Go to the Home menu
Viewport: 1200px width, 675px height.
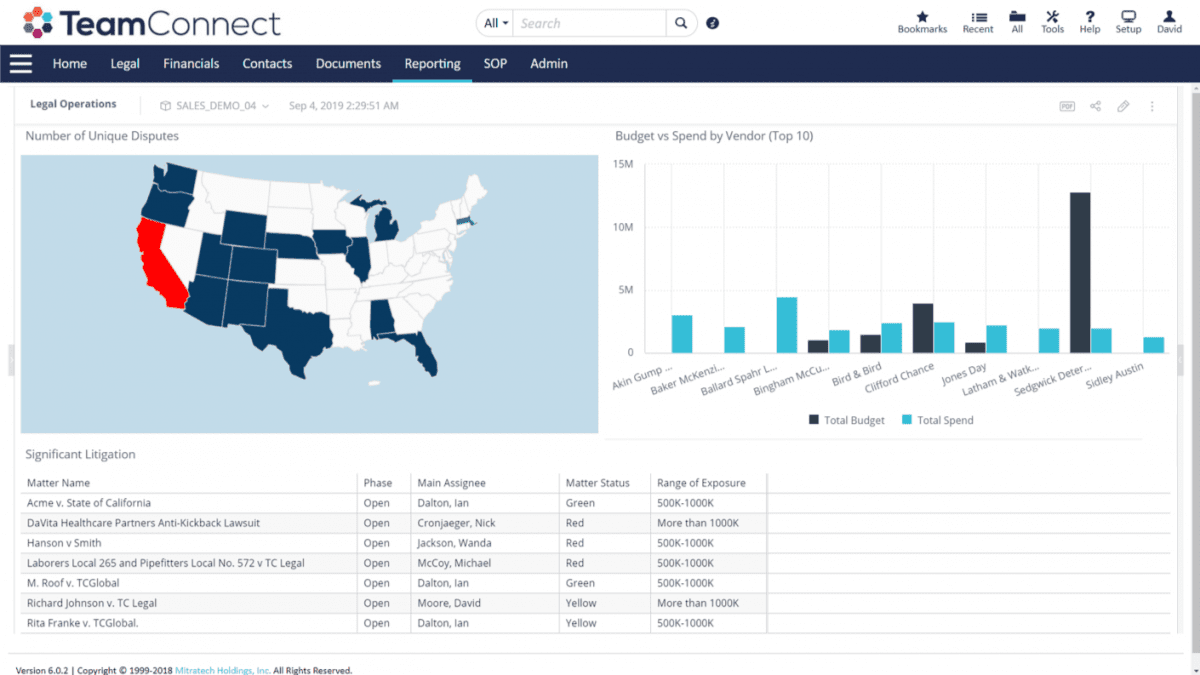point(69,63)
